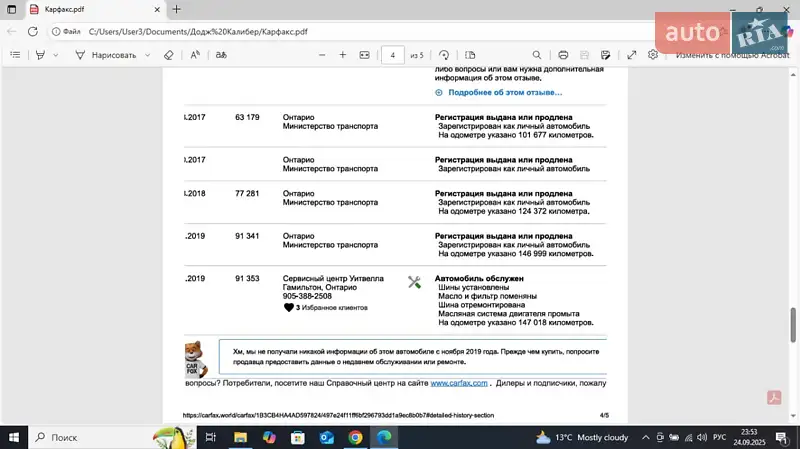Open Windows Start menu
800x449 pixels.
tap(15, 437)
